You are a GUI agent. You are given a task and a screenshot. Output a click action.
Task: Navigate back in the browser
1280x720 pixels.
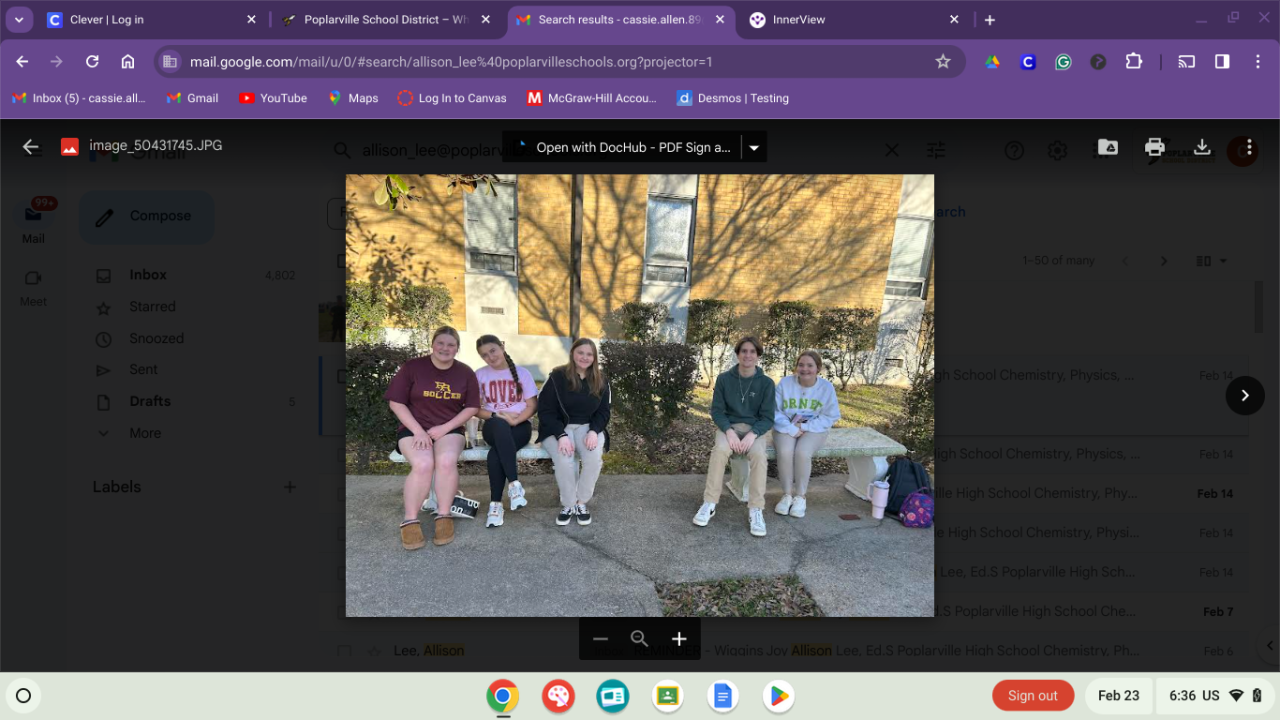22,62
